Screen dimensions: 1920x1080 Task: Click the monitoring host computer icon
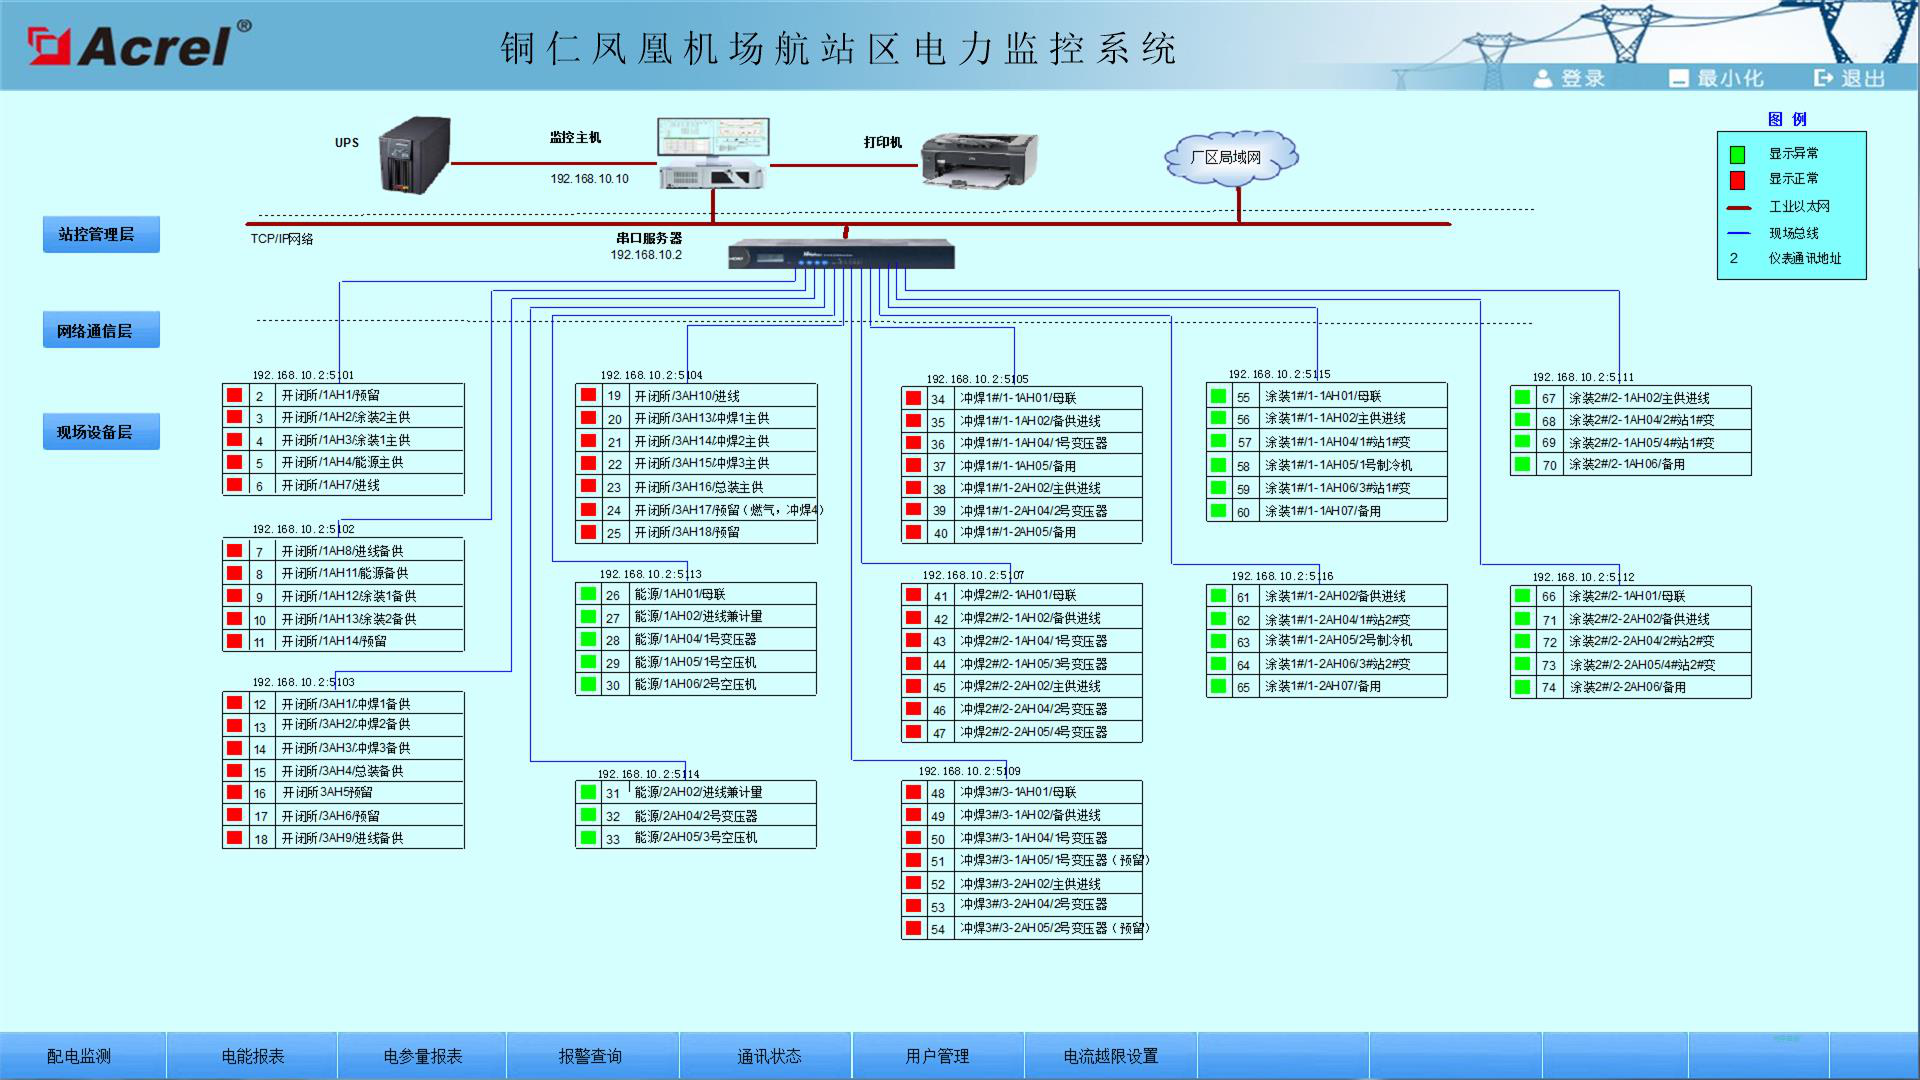(x=712, y=152)
